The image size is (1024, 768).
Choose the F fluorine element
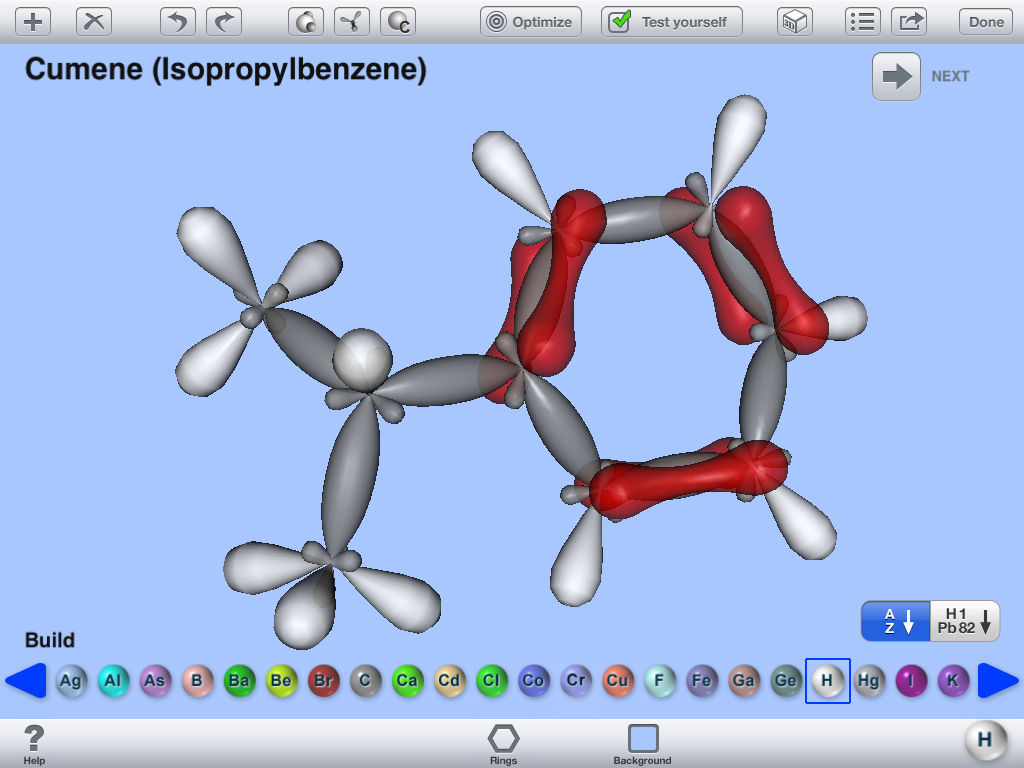(660, 680)
